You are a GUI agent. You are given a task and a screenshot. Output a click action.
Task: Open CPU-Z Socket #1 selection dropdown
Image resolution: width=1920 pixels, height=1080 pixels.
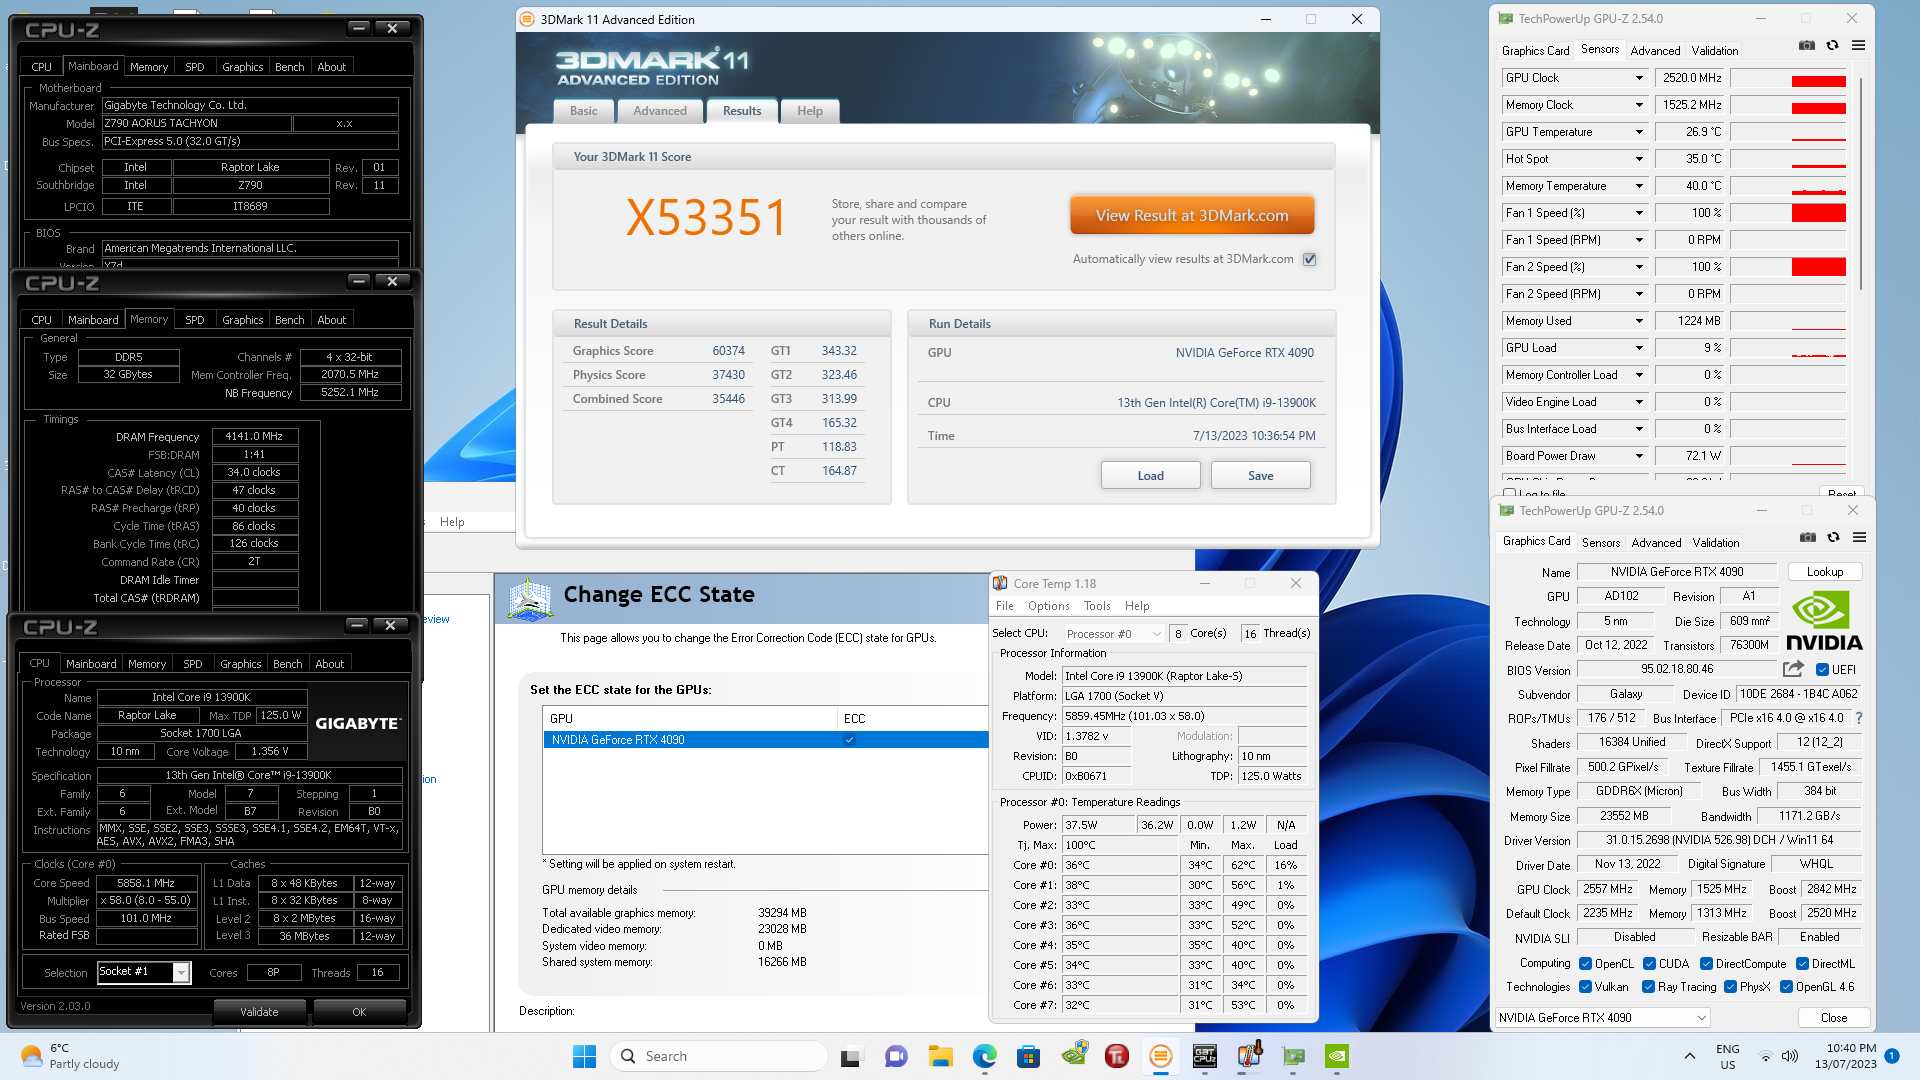[x=144, y=972]
